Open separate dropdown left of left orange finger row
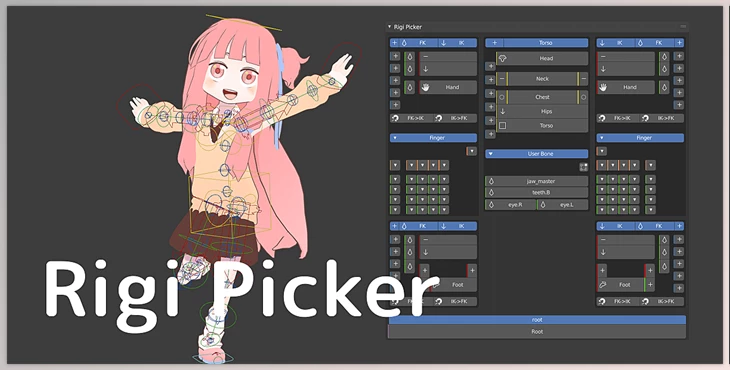 (395, 165)
